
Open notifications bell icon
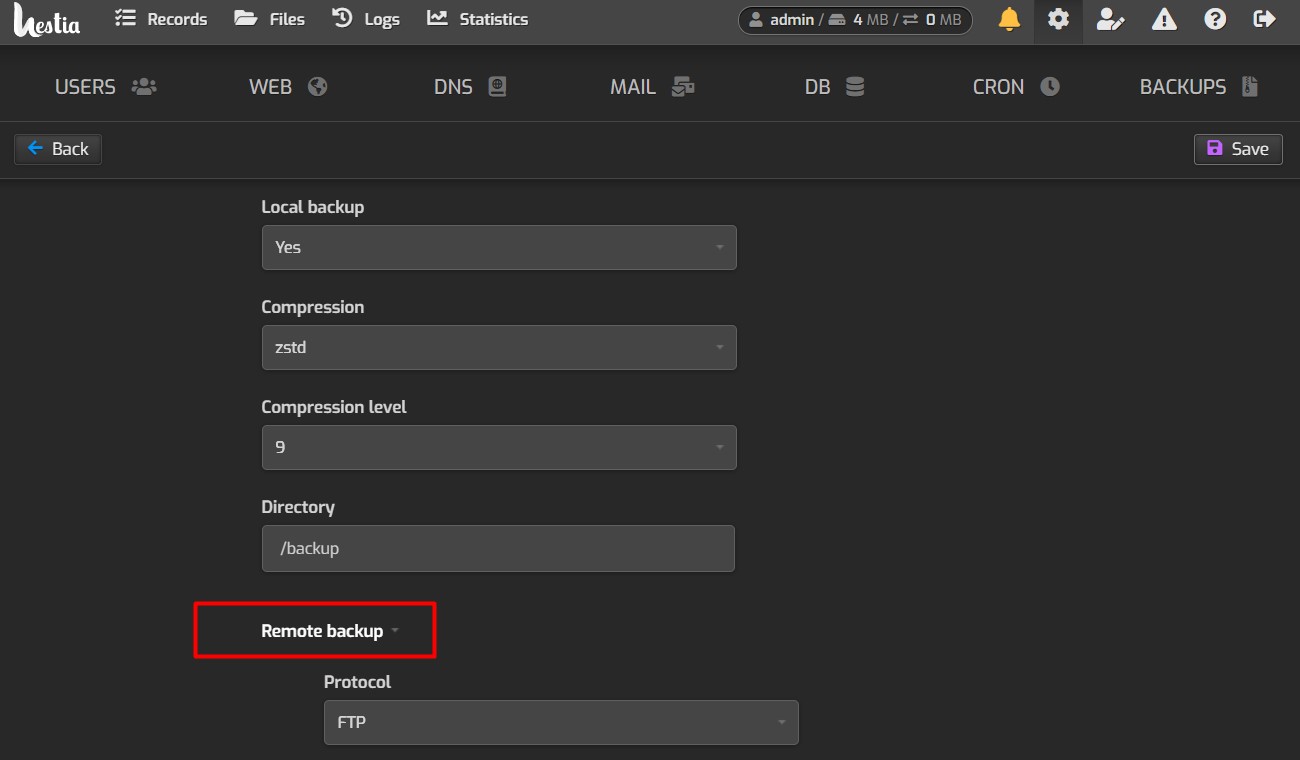pos(1009,19)
